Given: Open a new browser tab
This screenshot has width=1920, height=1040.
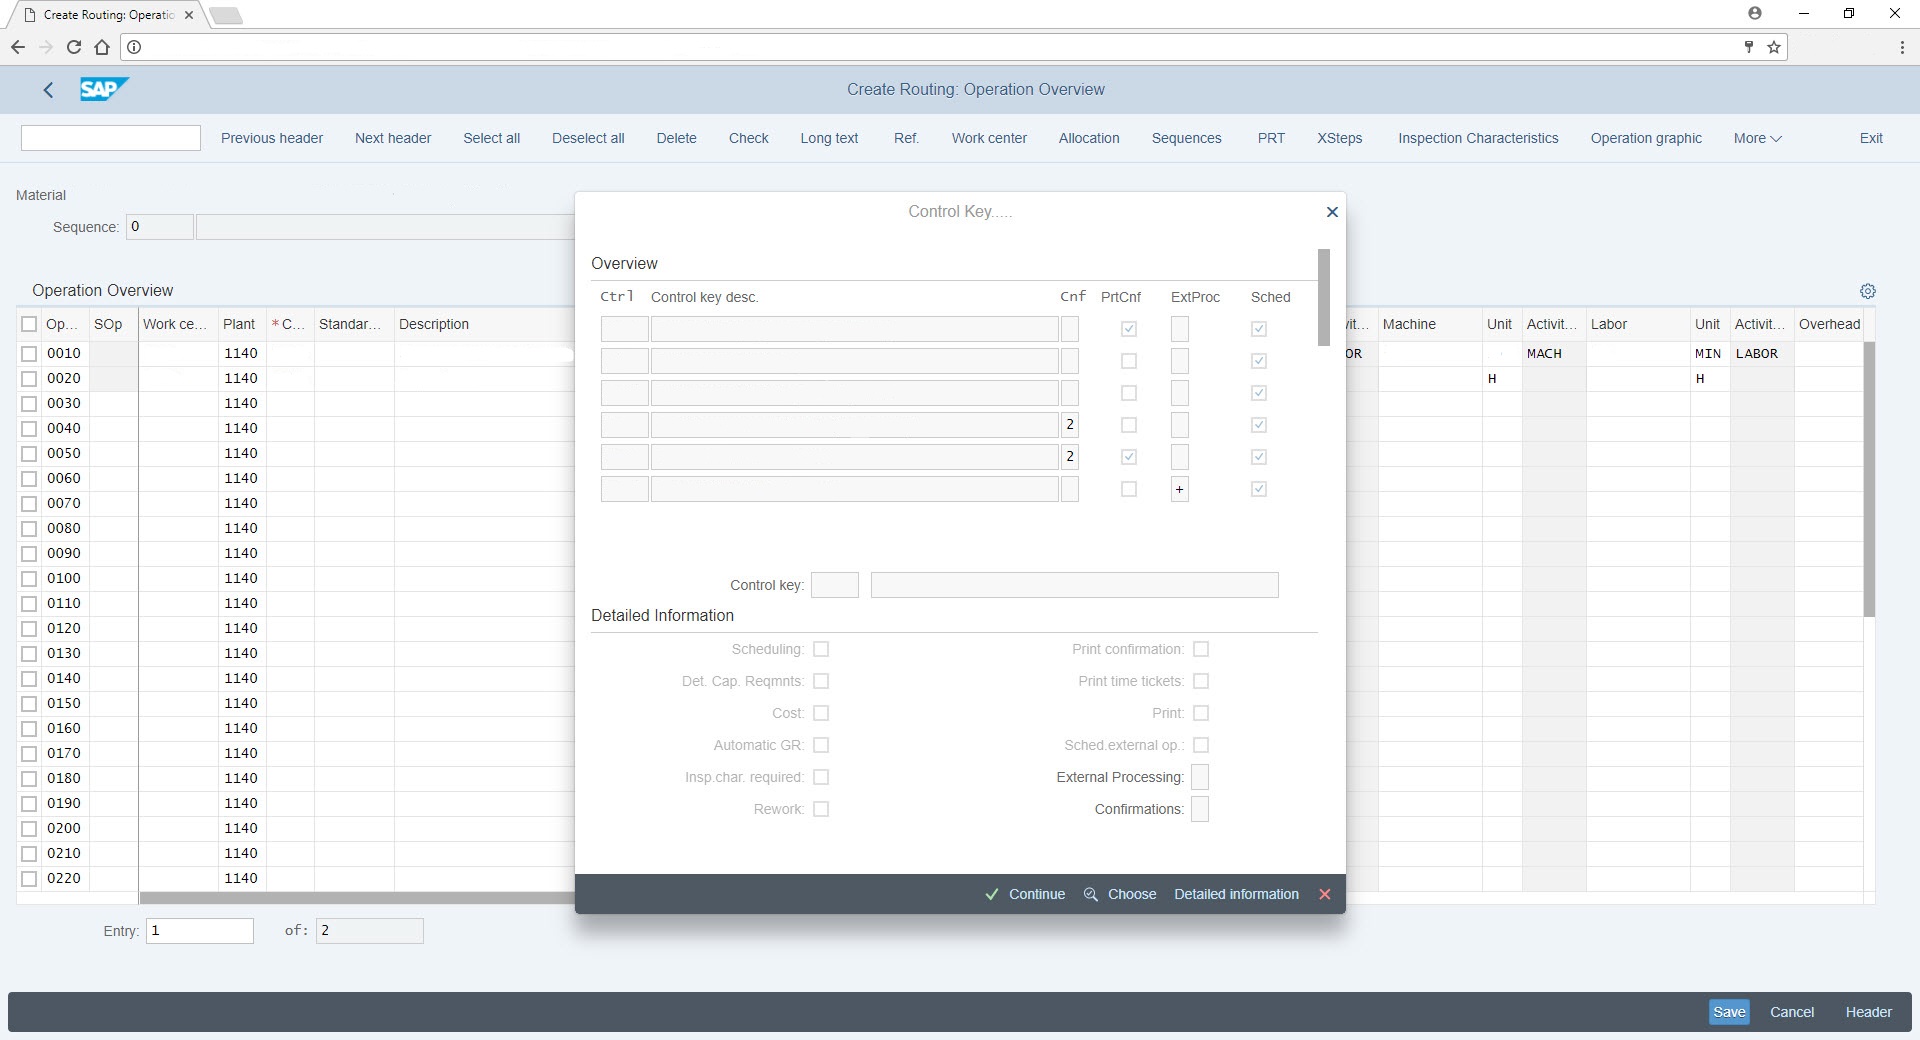Looking at the screenshot, I should 226,16.
